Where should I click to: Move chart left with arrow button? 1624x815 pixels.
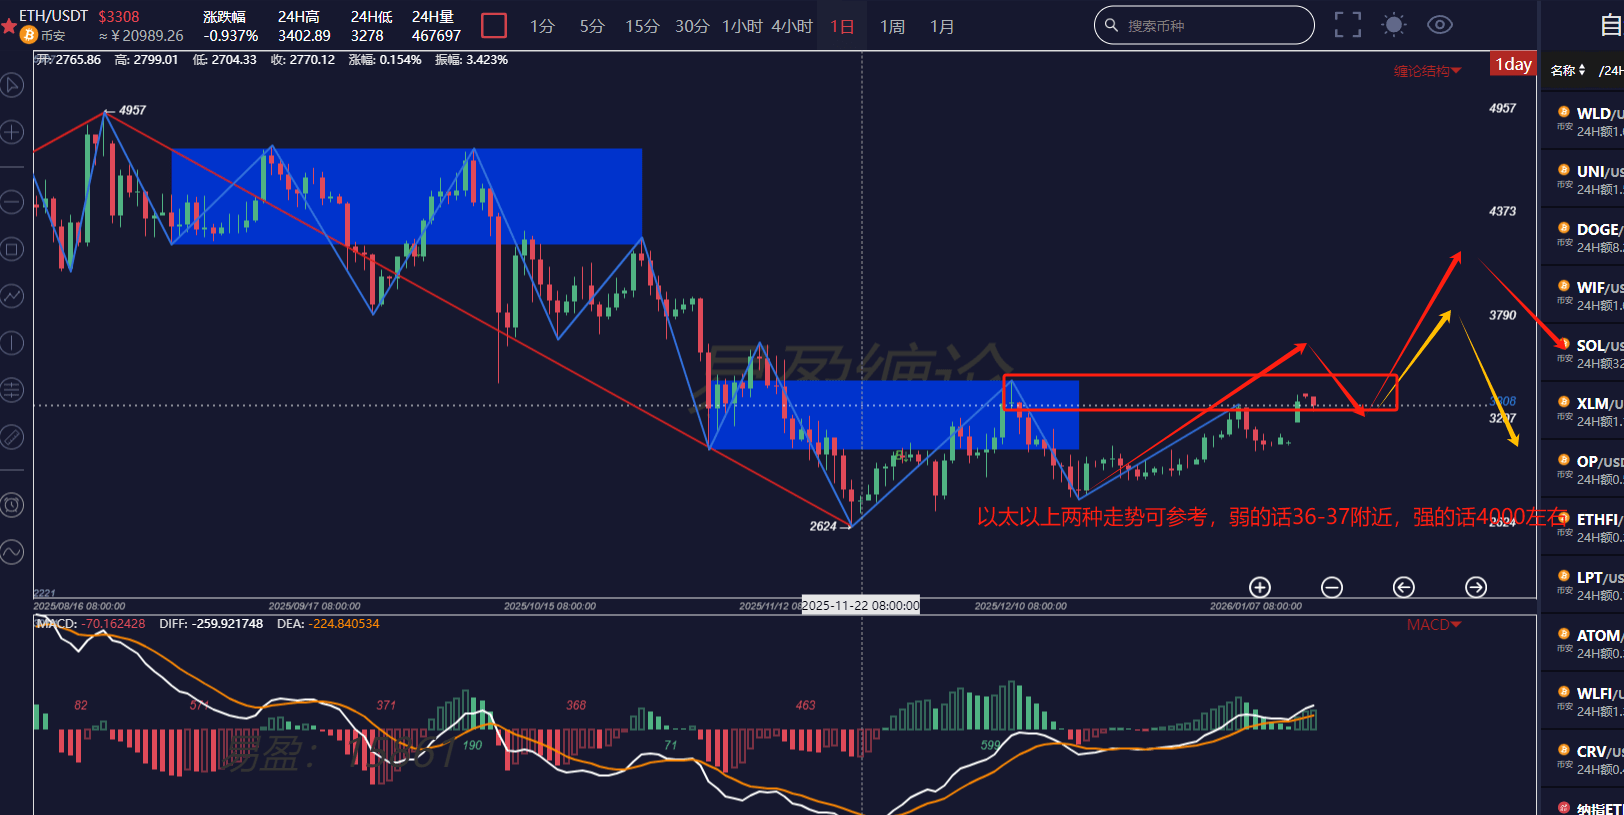tap(1404, 587)
